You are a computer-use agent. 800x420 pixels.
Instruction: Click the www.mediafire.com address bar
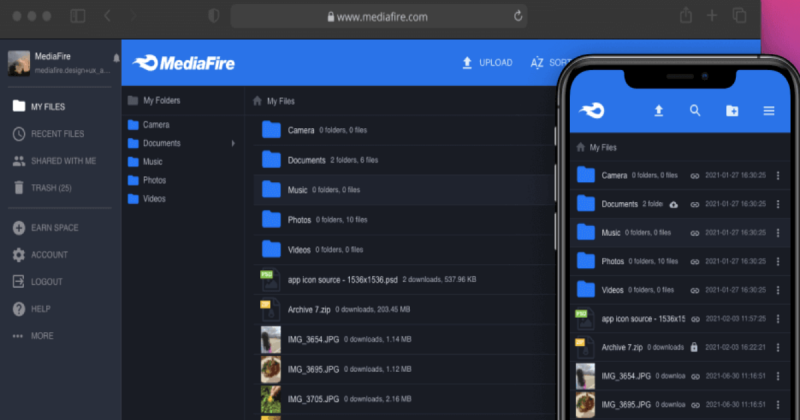point(379,17)
